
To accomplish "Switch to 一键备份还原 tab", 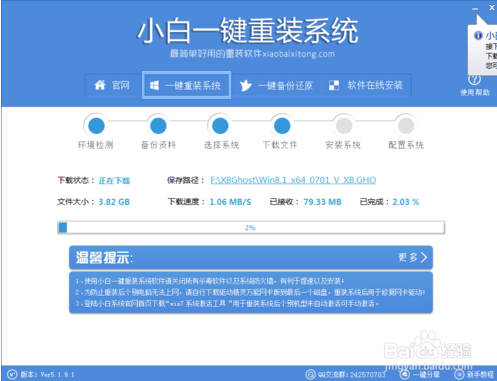I will 276,86.
